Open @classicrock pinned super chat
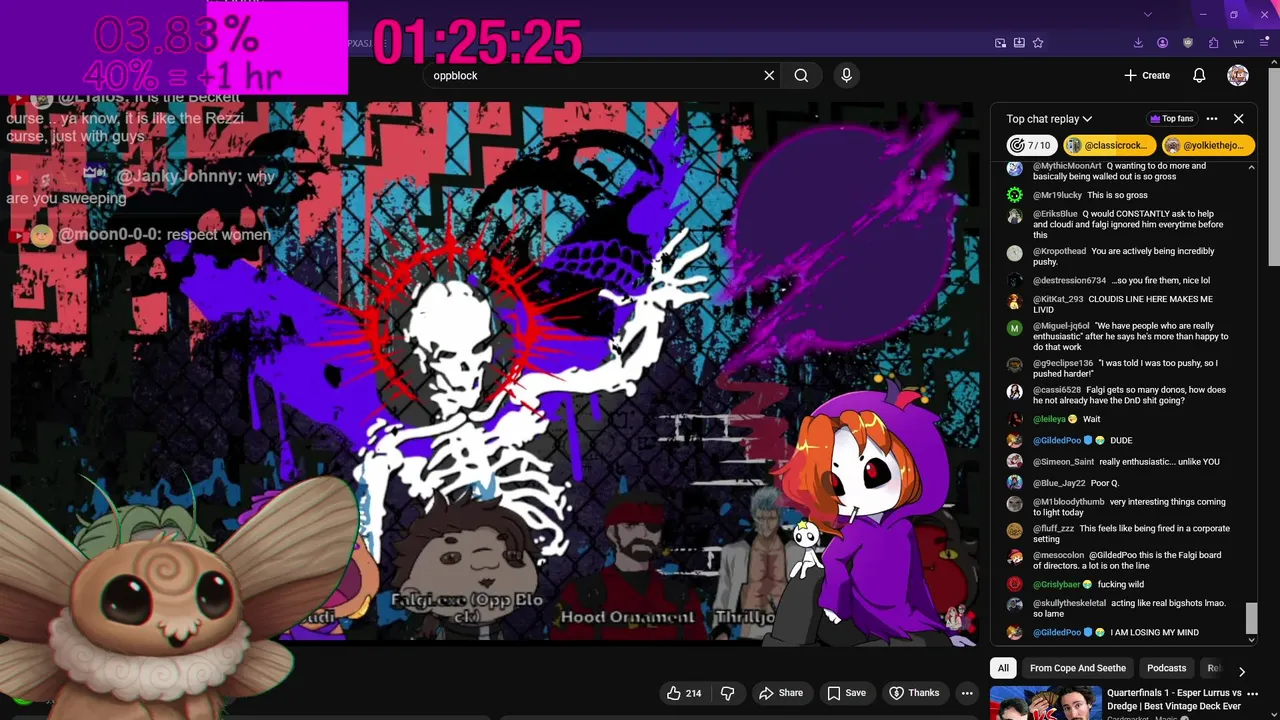This screenshot has width=1280, height=720. tap(1108, 145)
